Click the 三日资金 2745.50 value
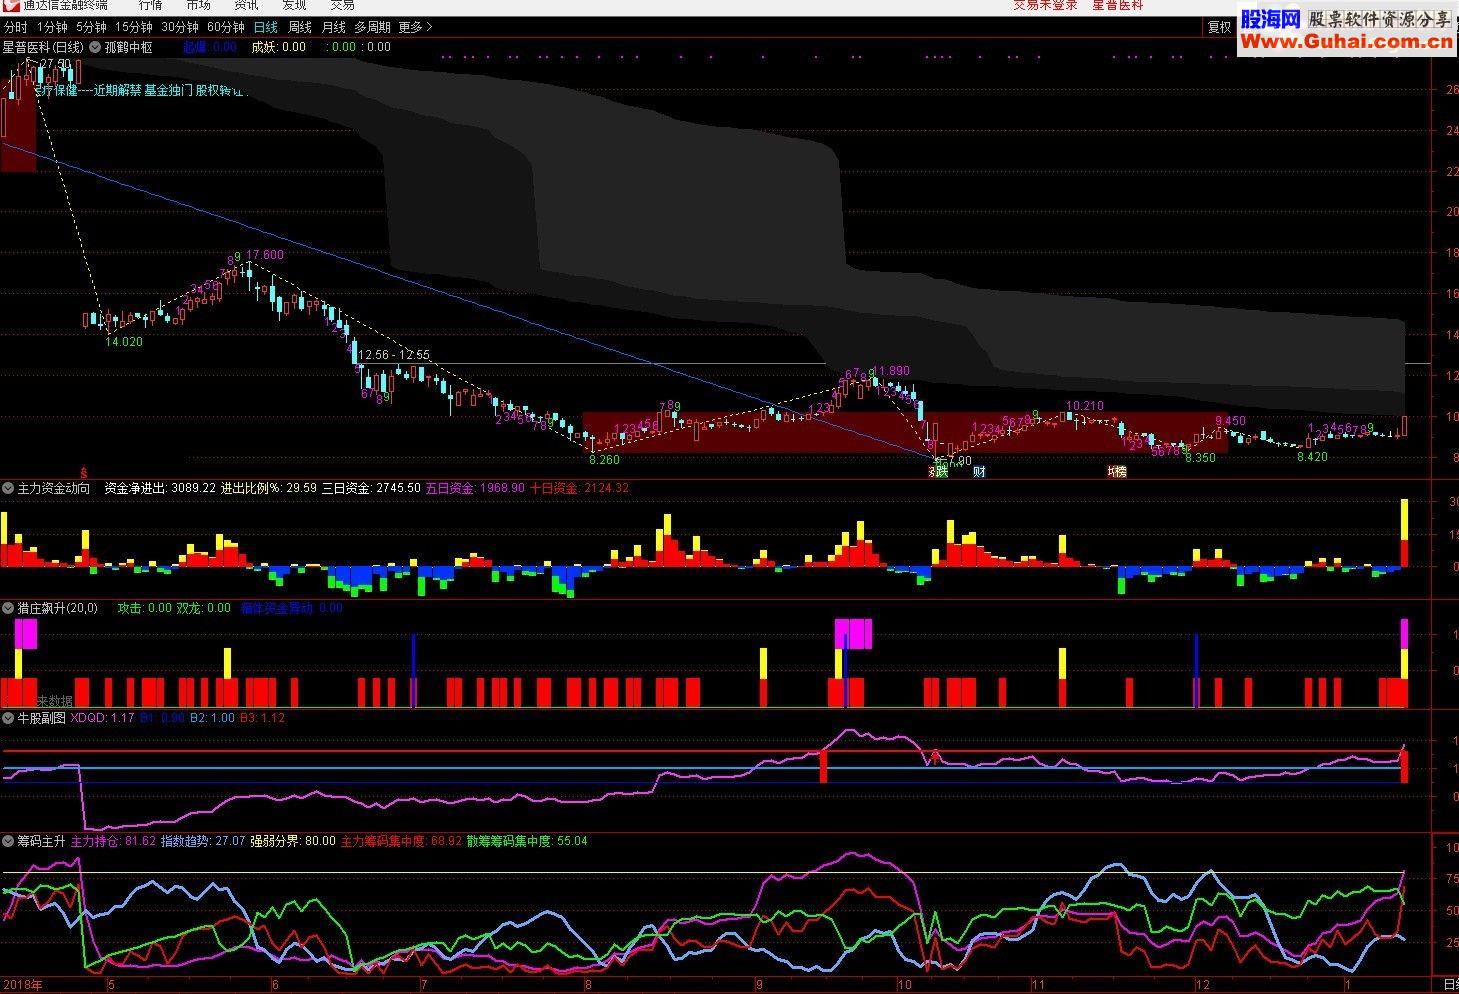Image resolution: width=1459 pixels, height=994 pixels. [371, 488]
